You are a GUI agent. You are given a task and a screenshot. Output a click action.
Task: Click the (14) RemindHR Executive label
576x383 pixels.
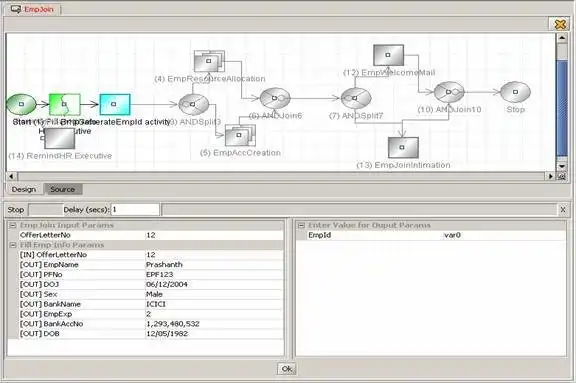(60, 156)
